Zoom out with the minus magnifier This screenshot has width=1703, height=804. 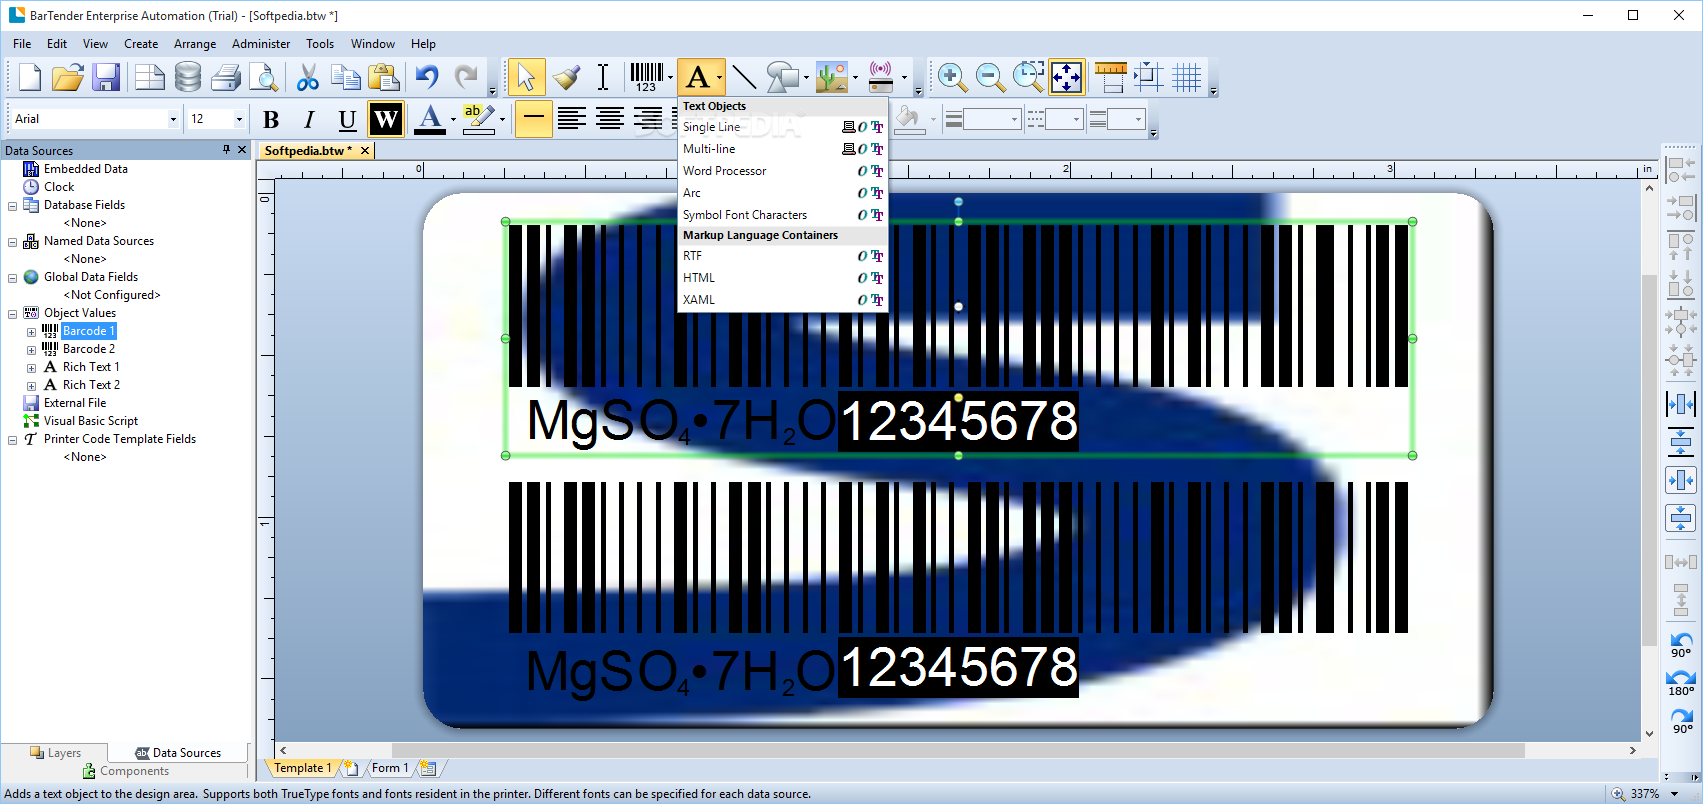pos(990,77)
